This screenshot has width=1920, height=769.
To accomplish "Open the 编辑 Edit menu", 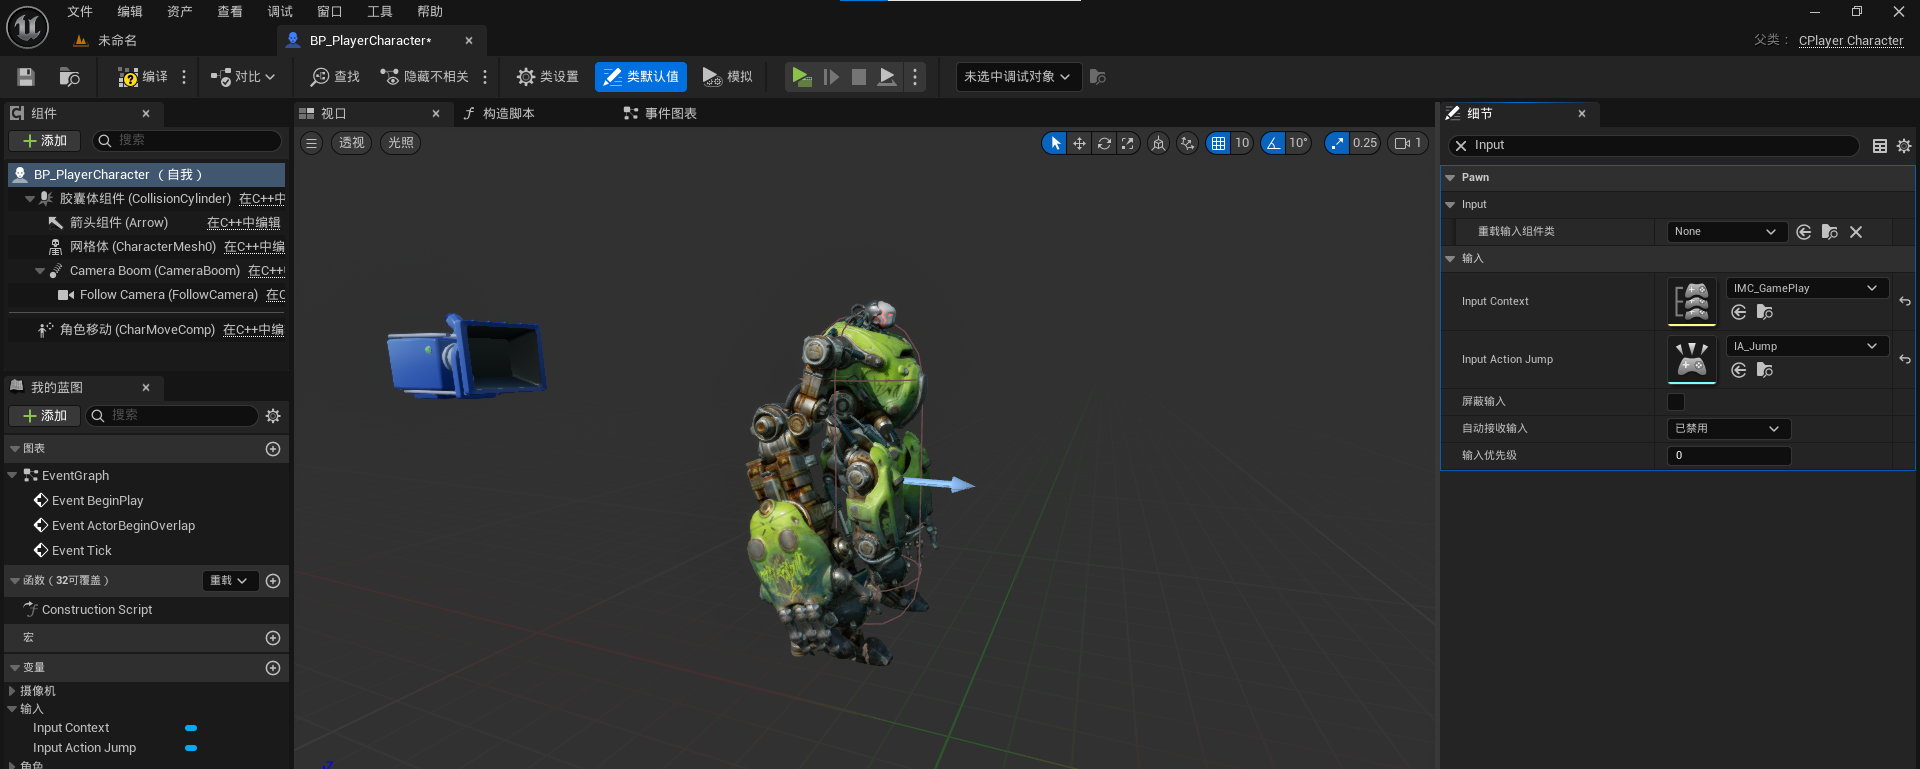I will point(130,11).
